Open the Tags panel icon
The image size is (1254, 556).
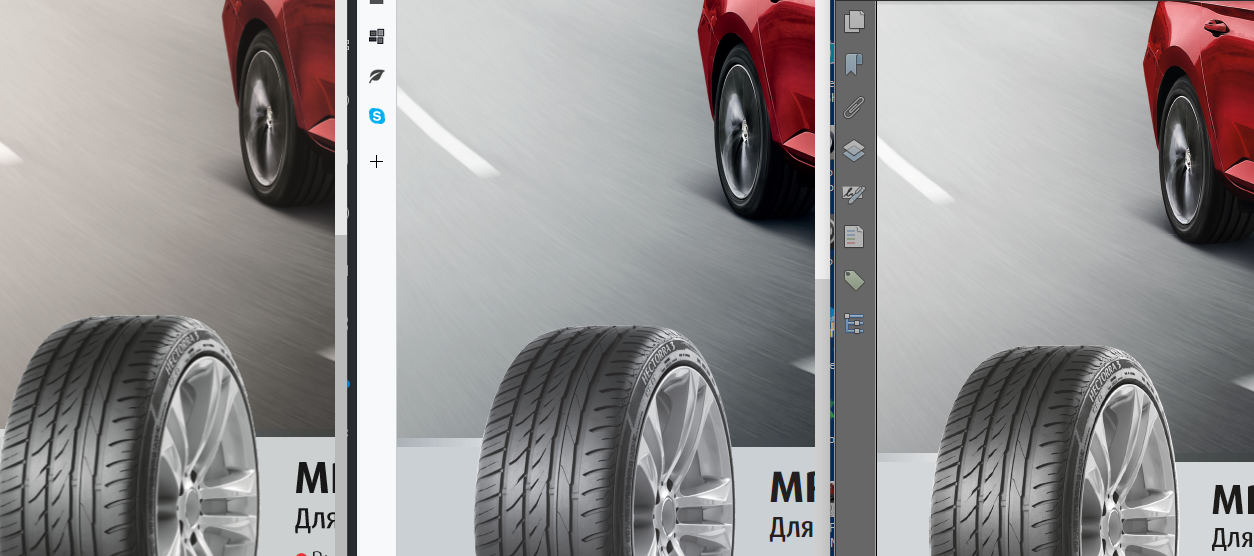854,280
